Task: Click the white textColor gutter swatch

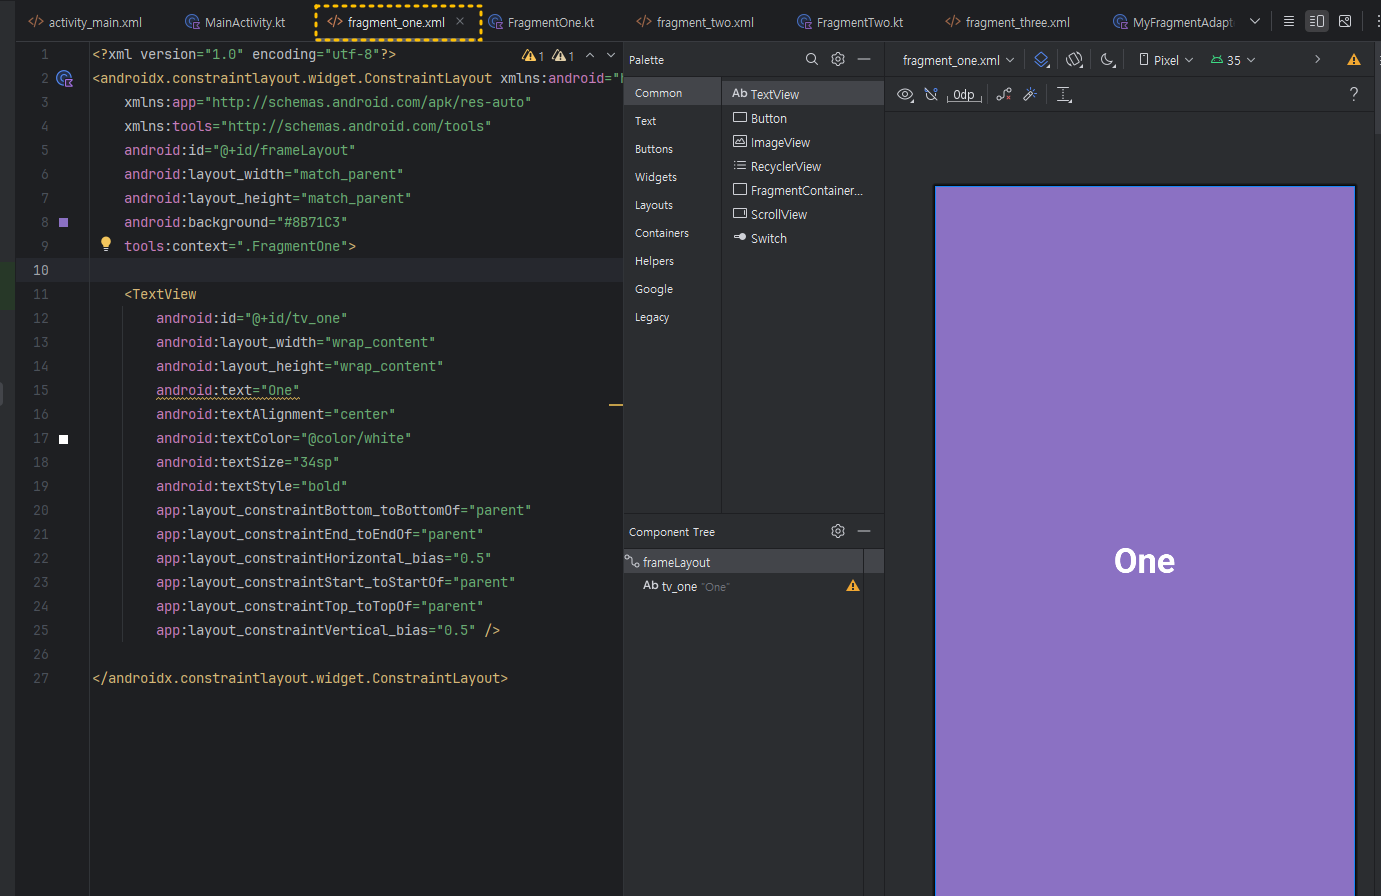Action: (63, 439)
